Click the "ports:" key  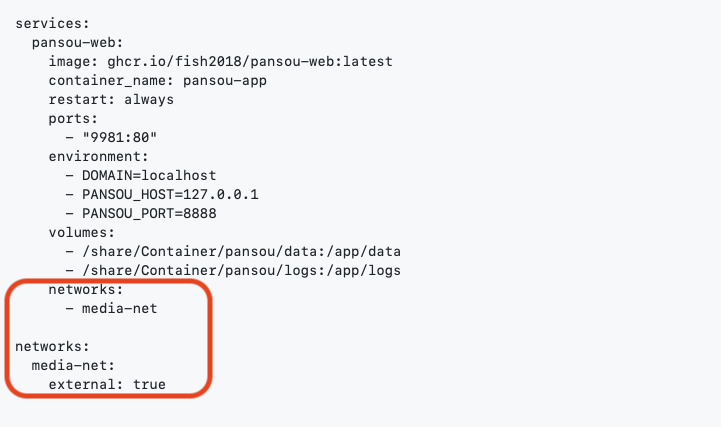(73, 118)
